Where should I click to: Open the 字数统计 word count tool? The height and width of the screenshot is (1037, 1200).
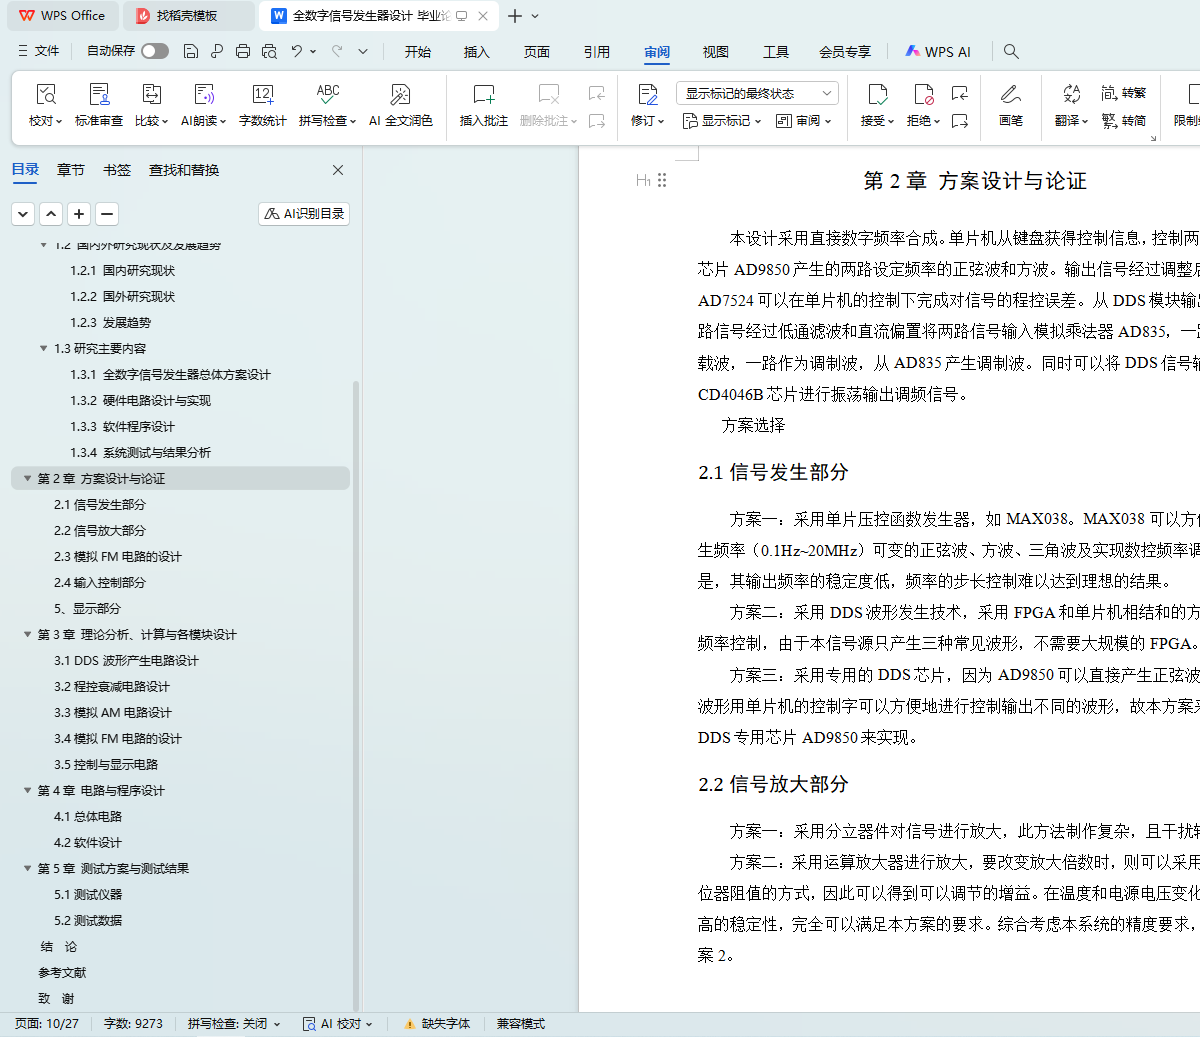coord(262,95)
